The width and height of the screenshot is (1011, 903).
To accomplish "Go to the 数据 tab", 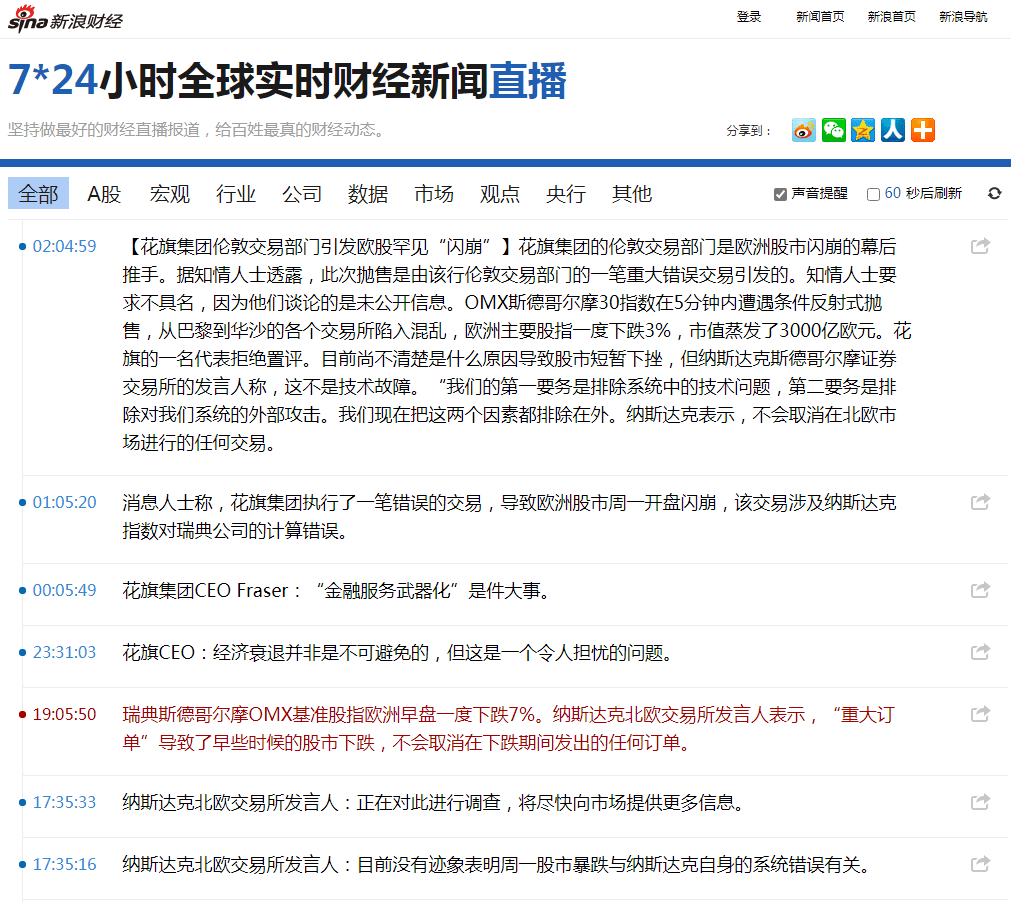I will (368, 194).
